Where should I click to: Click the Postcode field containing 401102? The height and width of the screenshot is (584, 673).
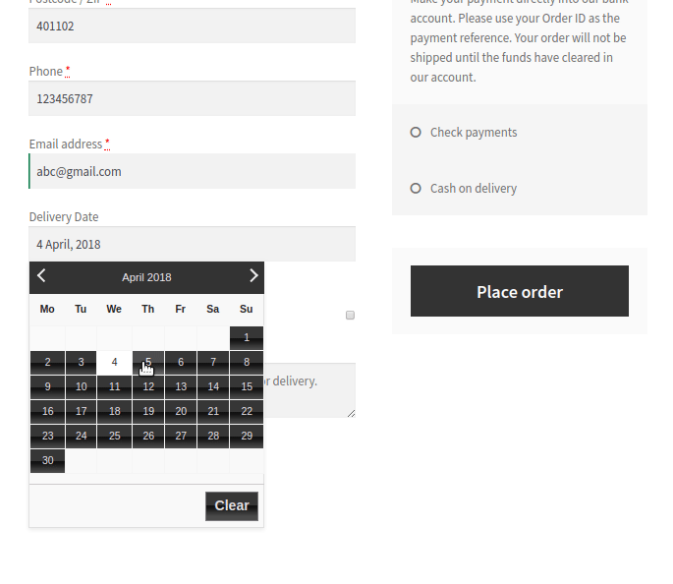(192, 26)
